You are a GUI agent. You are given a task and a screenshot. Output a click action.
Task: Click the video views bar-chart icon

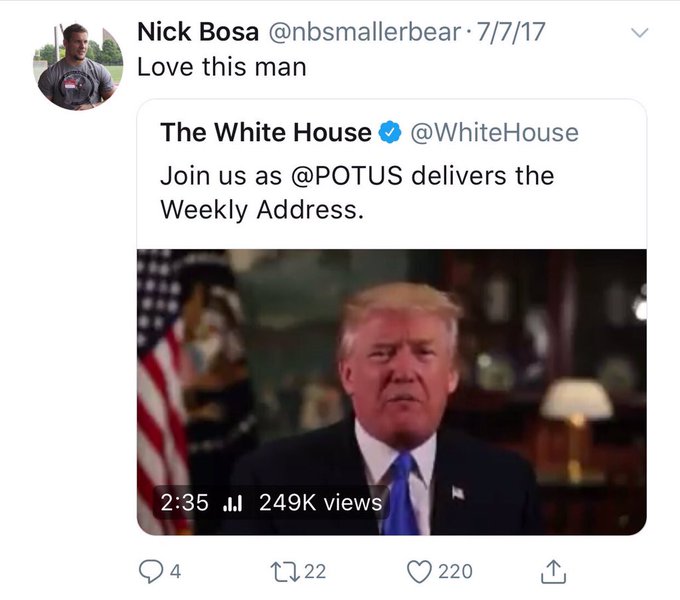point(233,504)
